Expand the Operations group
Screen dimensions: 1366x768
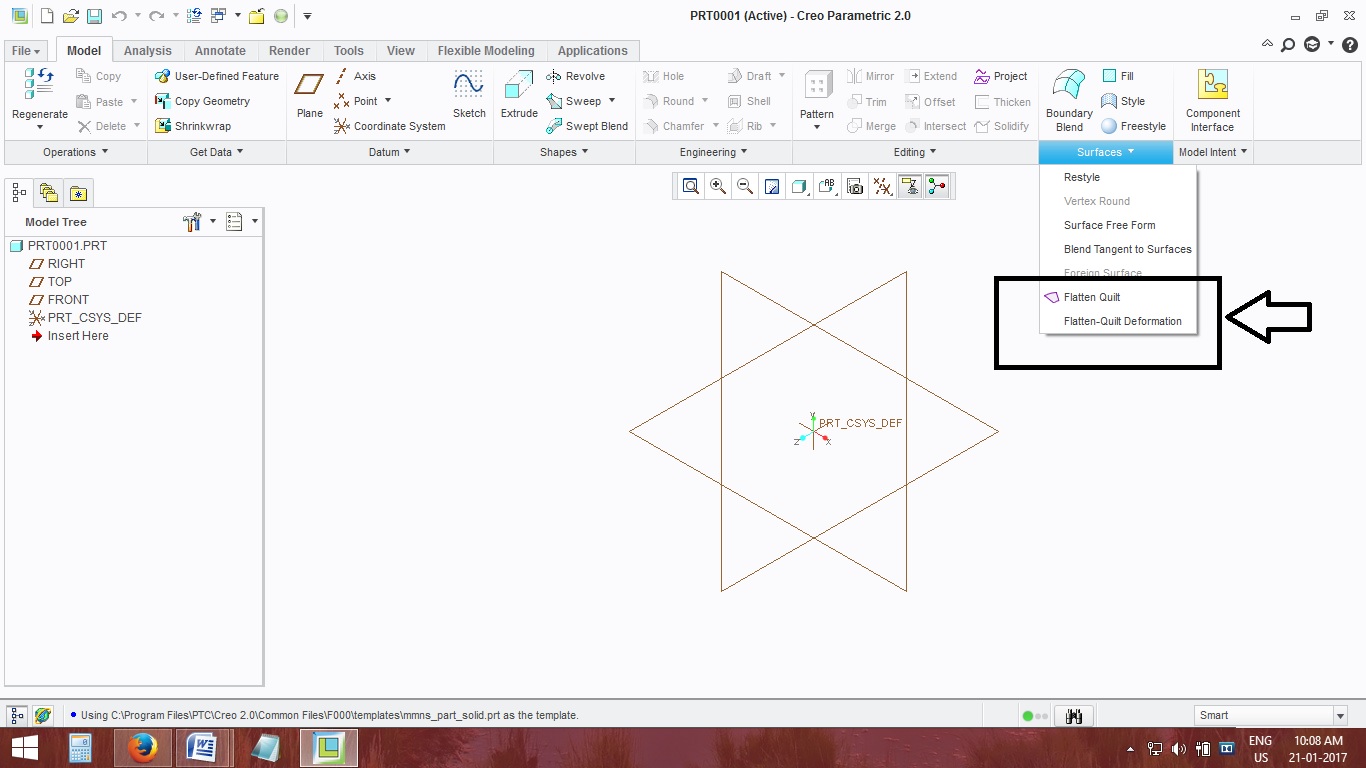point(76,152)
